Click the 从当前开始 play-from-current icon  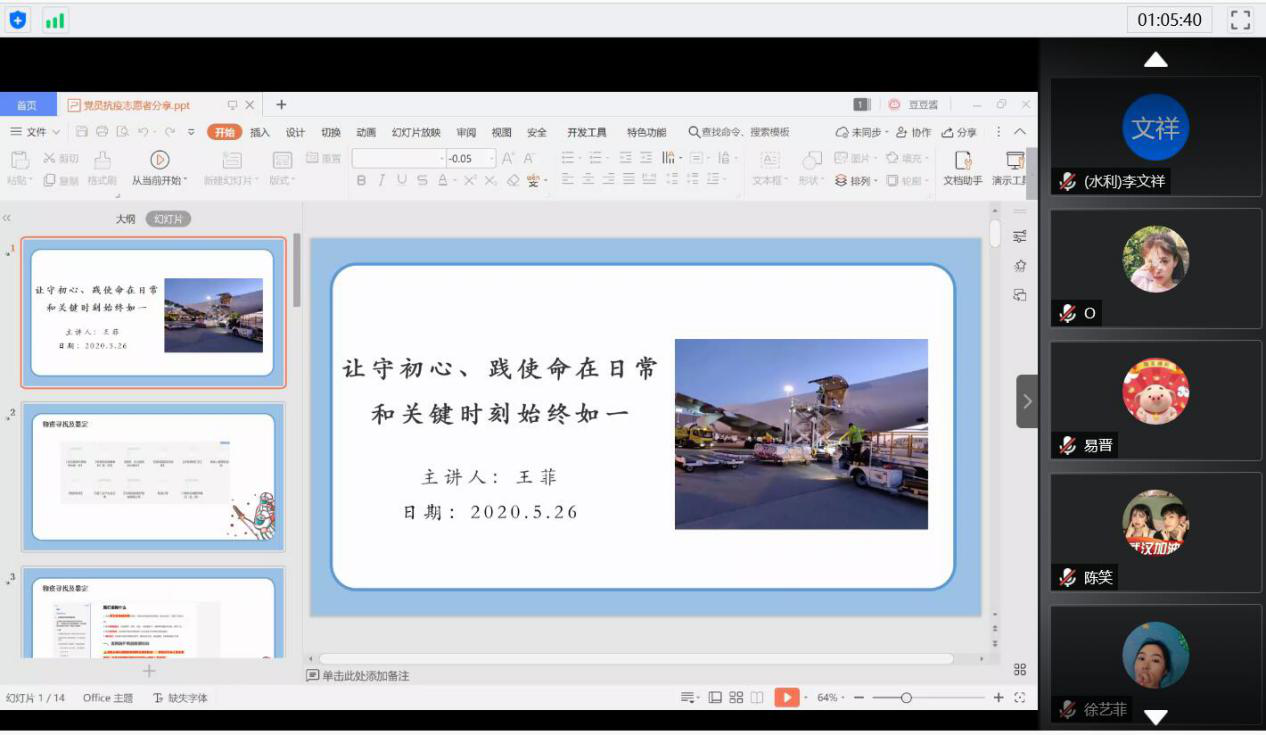point(159,160)
